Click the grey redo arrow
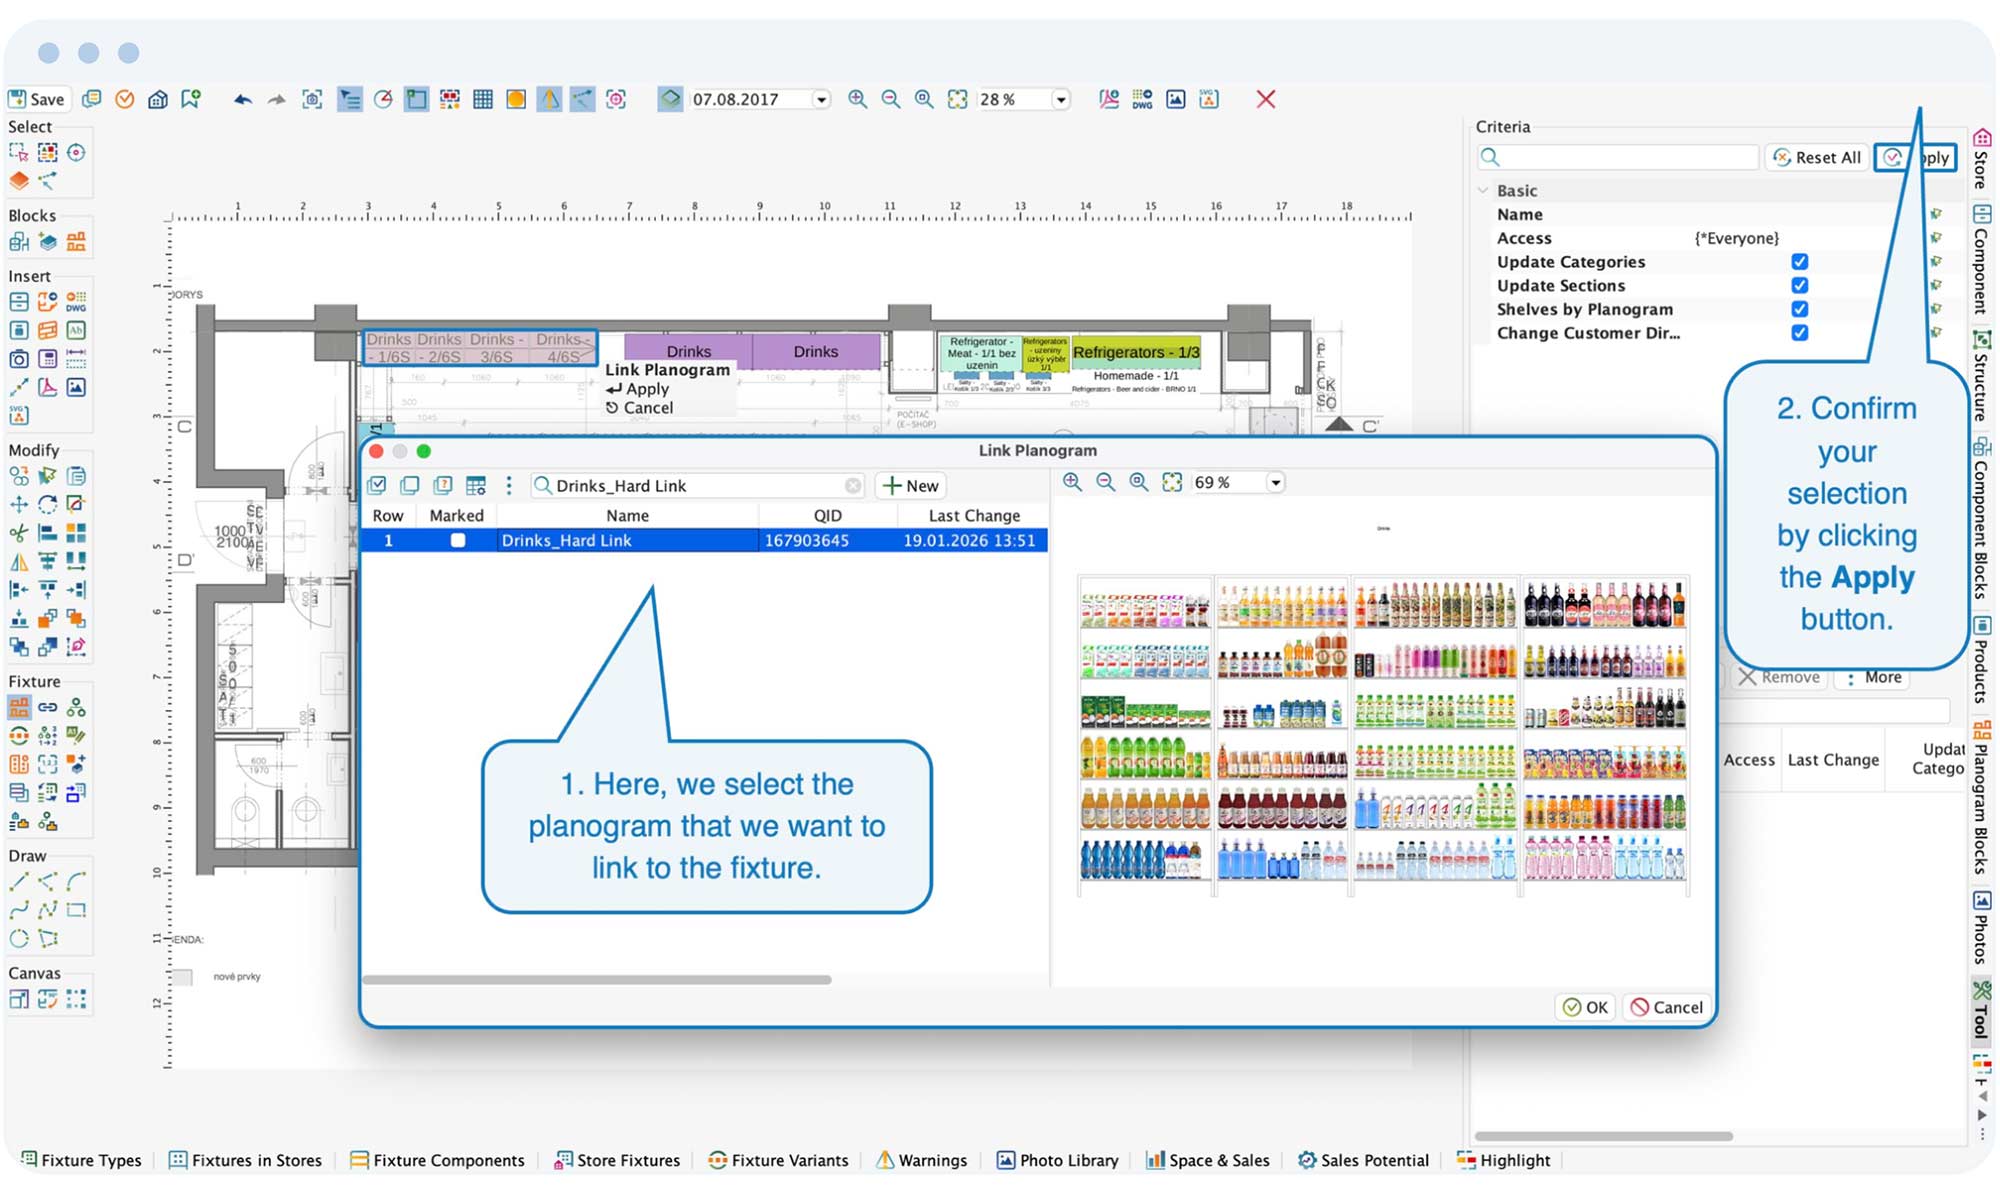Viewport: 2000px width, 1196px height. click(x=277, y=99)
